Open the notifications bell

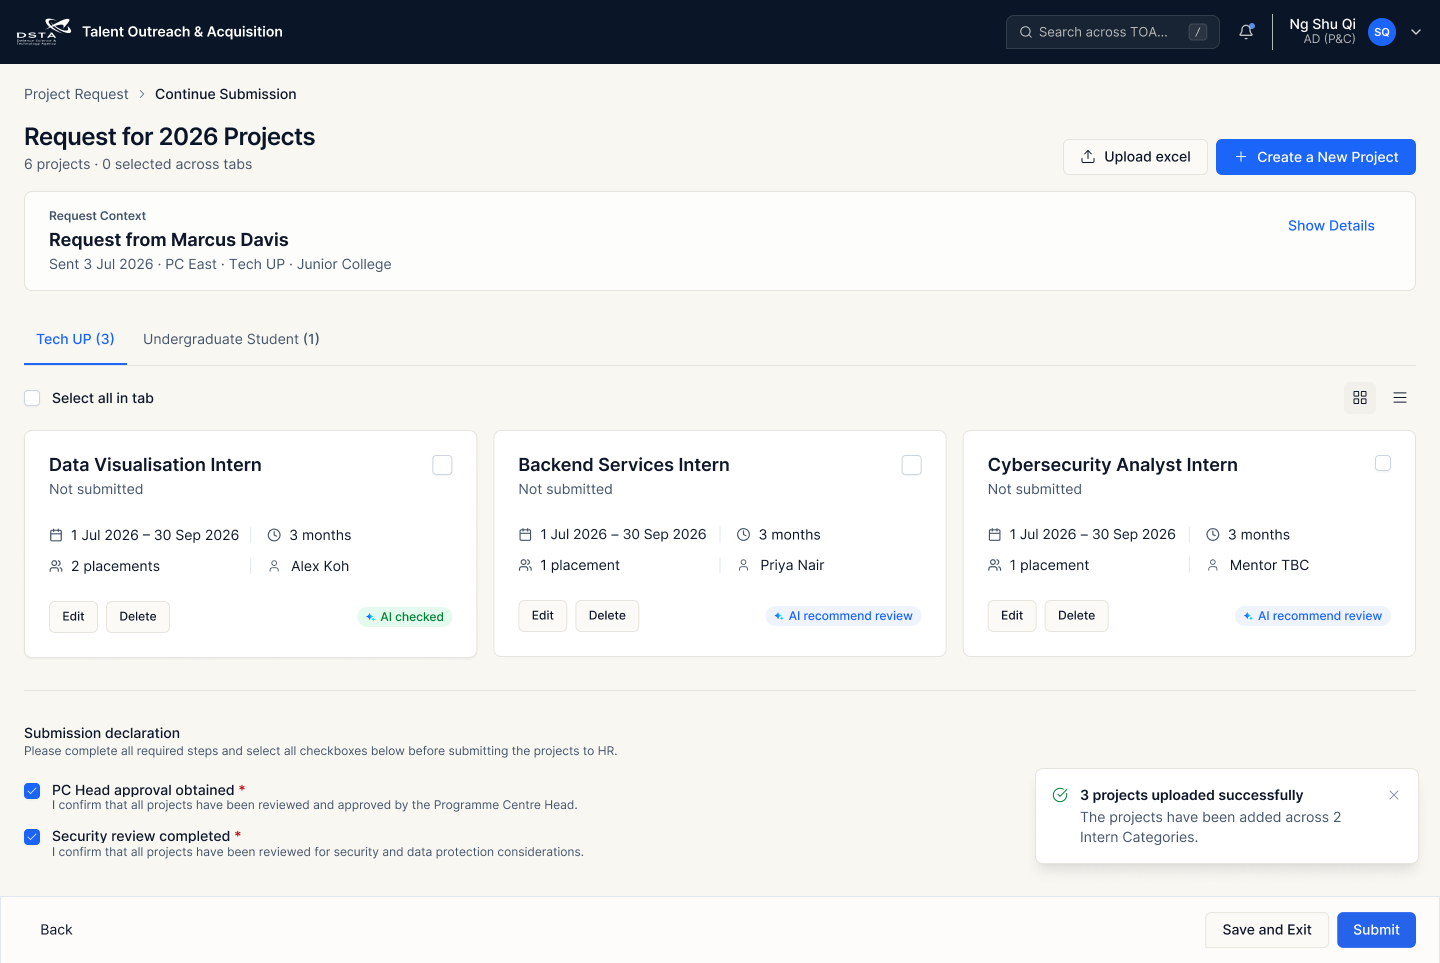[x=1246, y=32]
